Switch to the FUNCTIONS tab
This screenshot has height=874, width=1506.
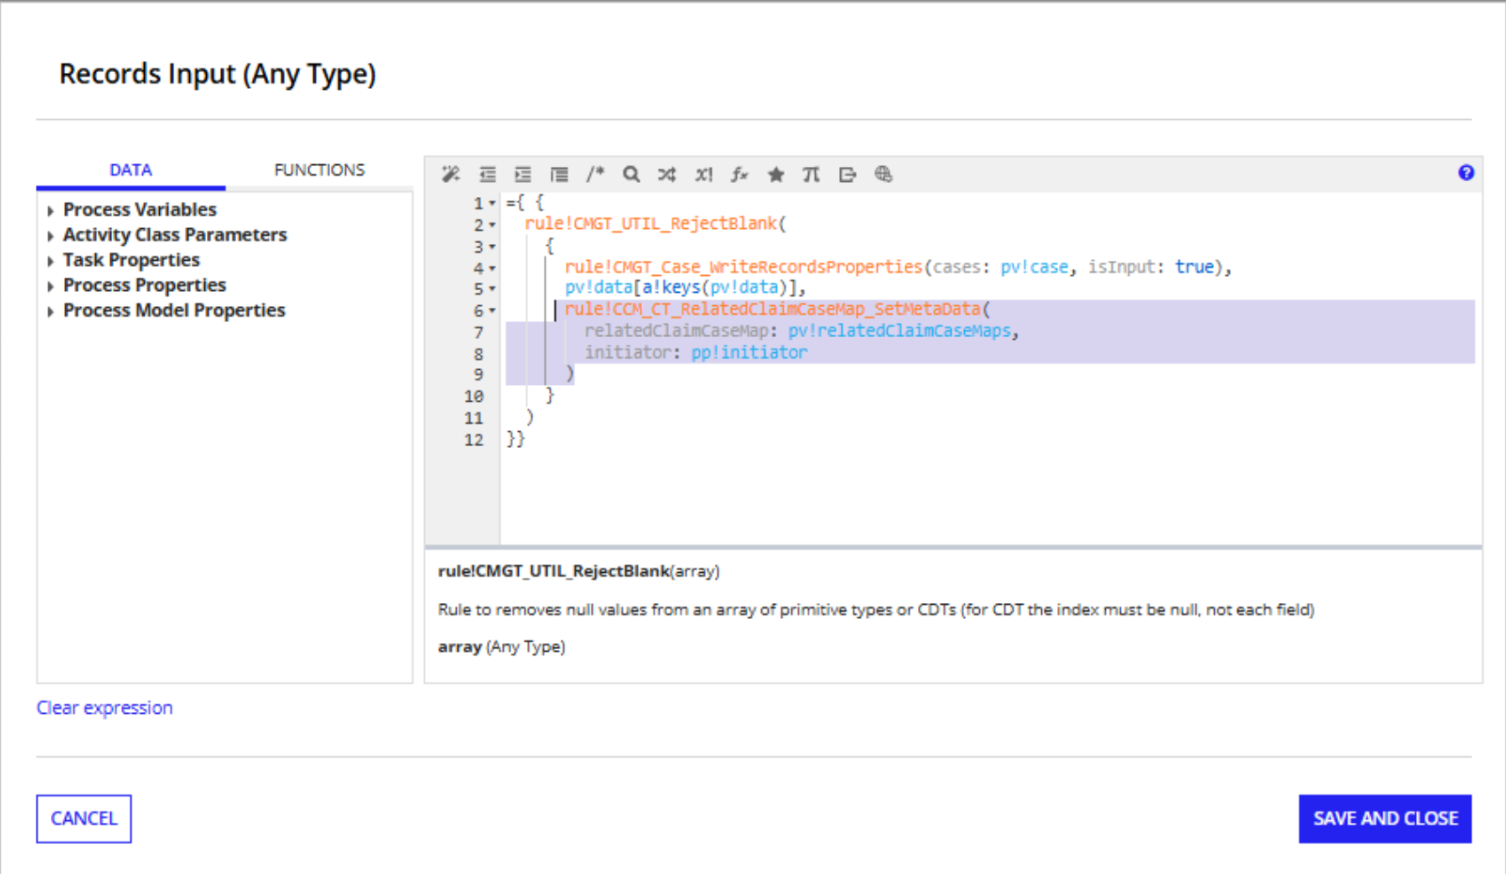[x=319, y=170]
